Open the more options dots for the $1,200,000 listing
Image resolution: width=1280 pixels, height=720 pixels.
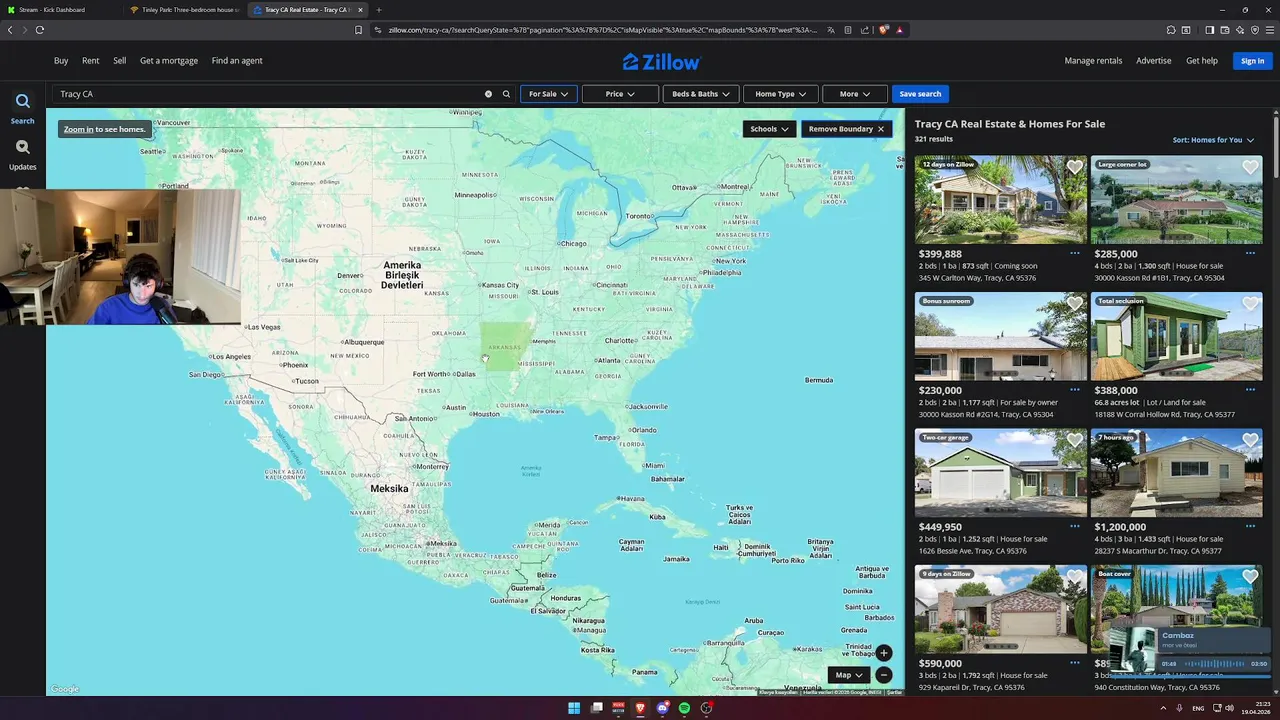pyautogui.click(x=1250, y=526)
